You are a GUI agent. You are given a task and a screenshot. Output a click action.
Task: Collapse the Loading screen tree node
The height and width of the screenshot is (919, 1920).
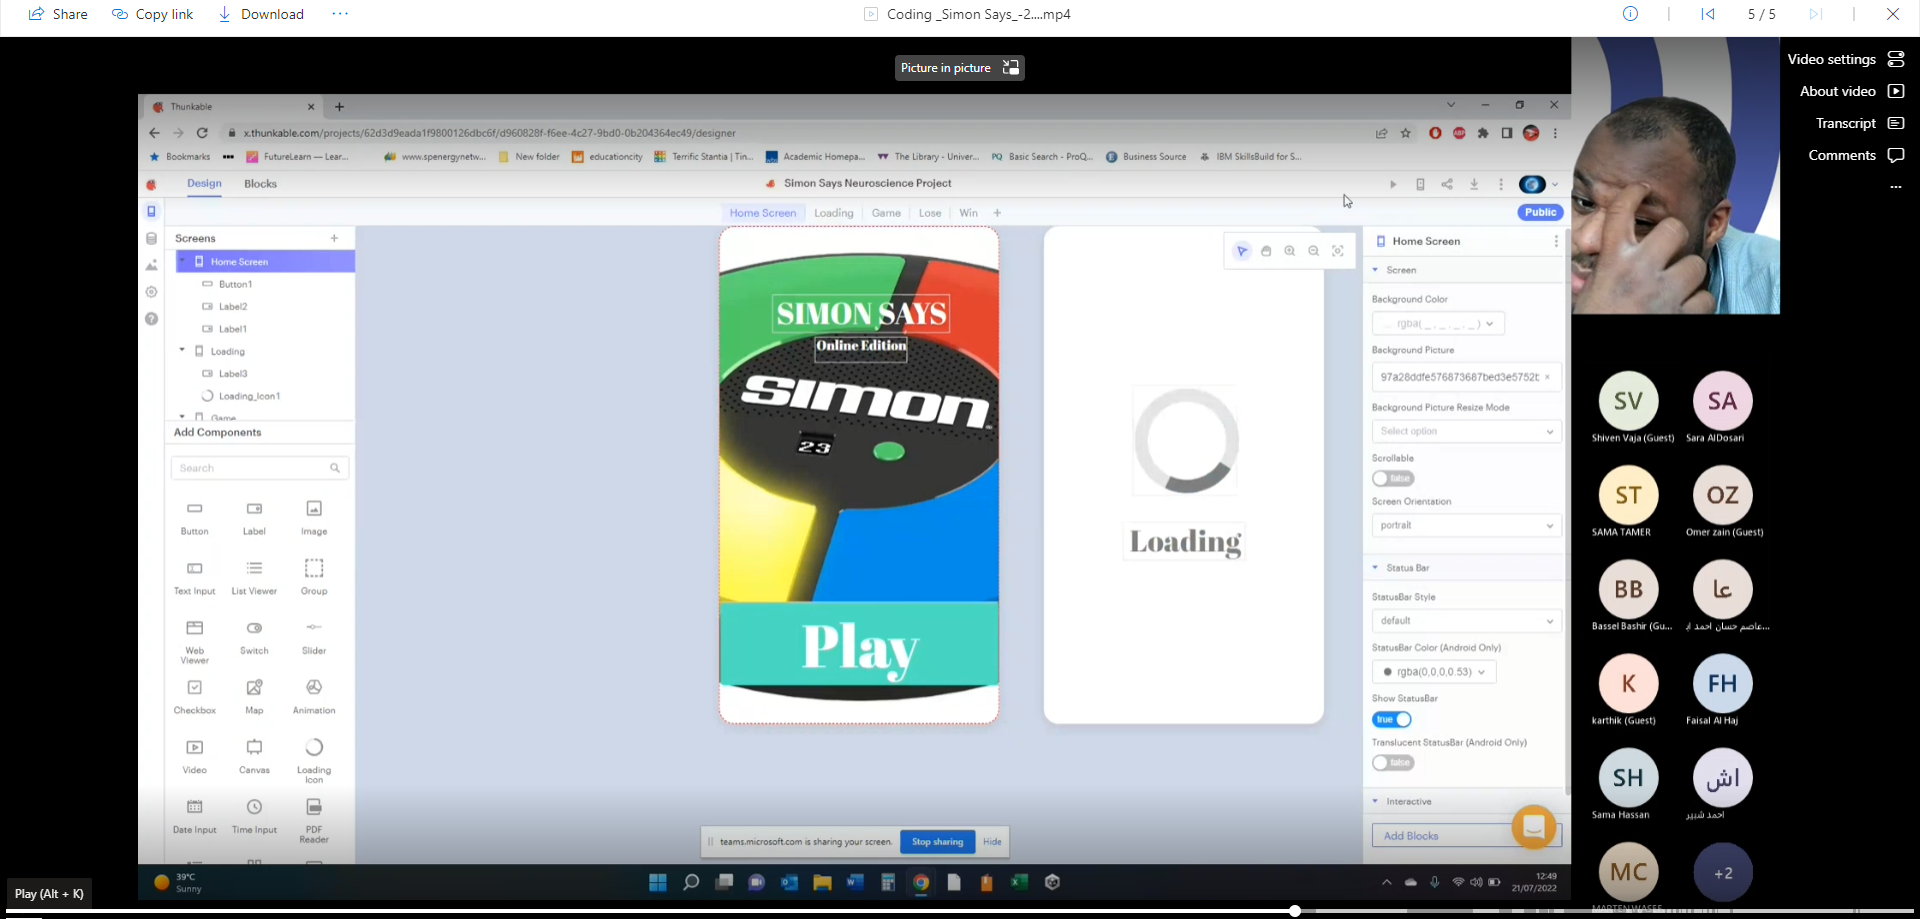tap(182, 351)
